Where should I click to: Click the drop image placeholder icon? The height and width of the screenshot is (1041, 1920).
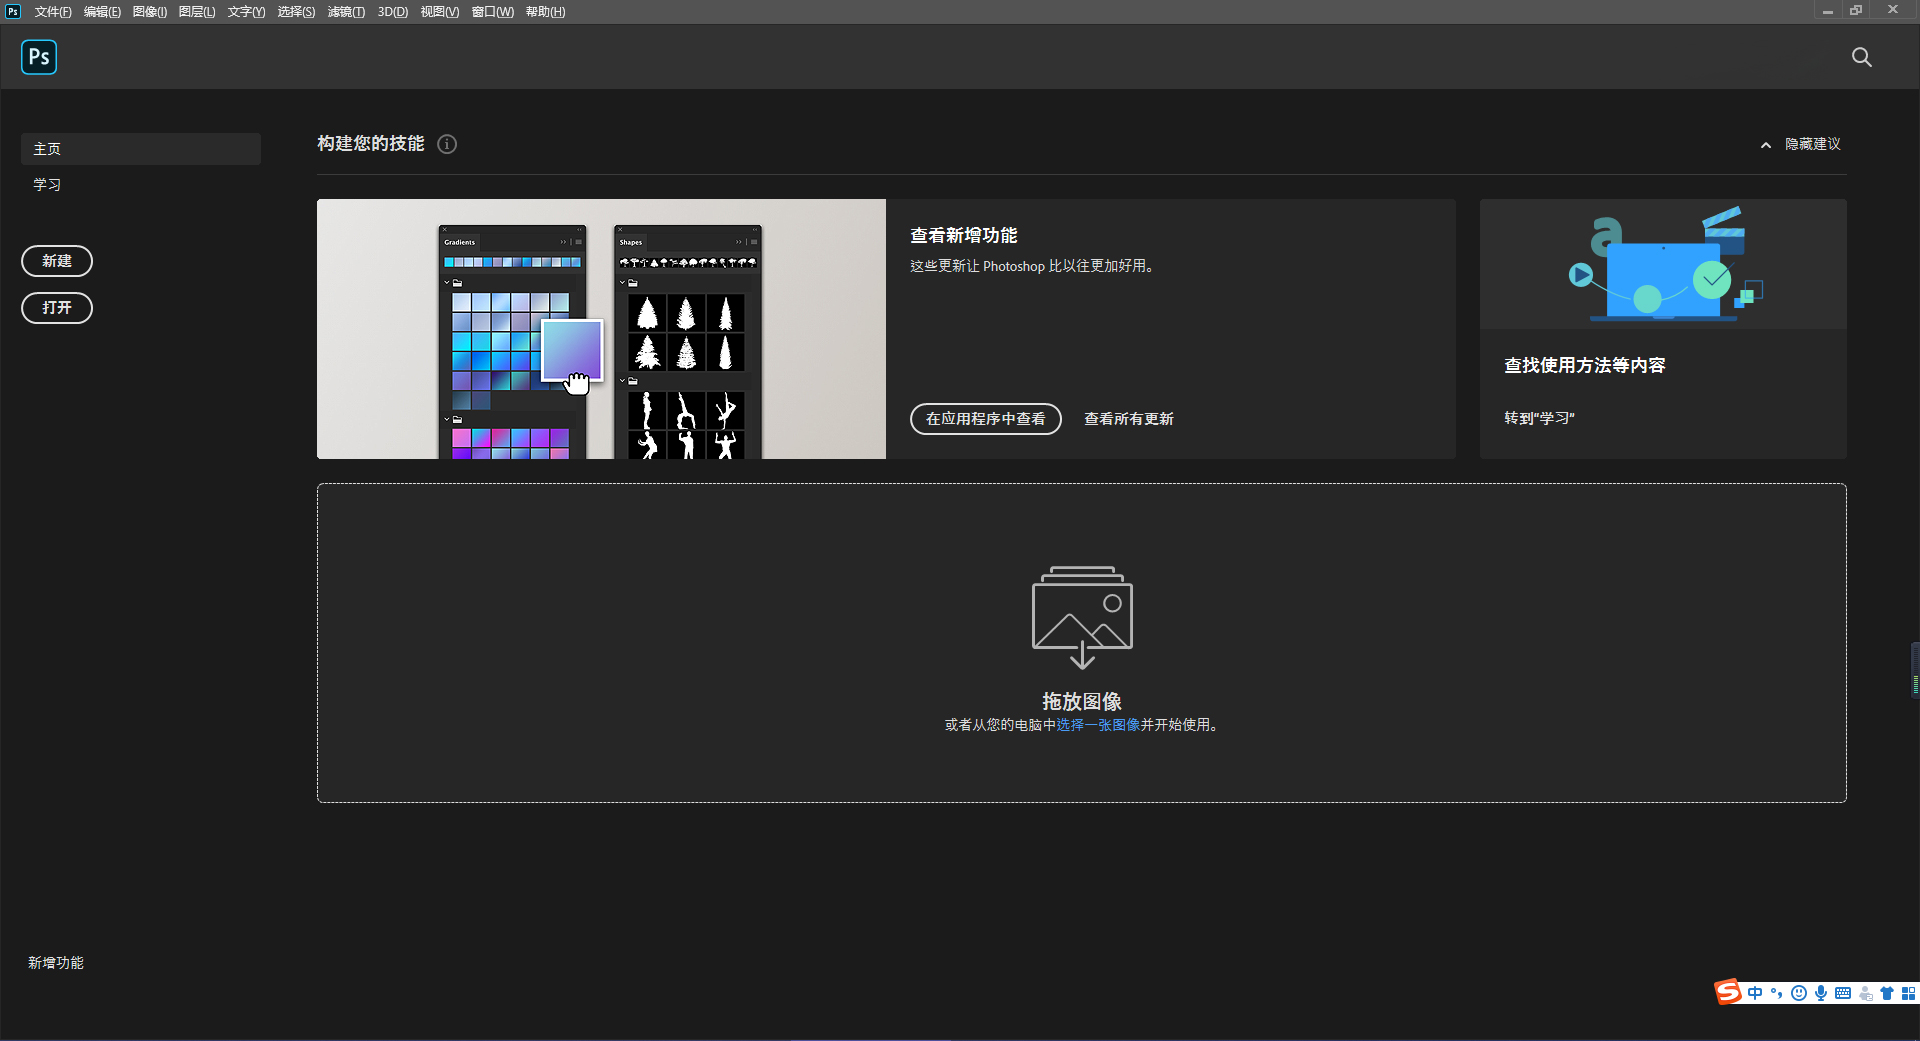(x=1082, y=617)
